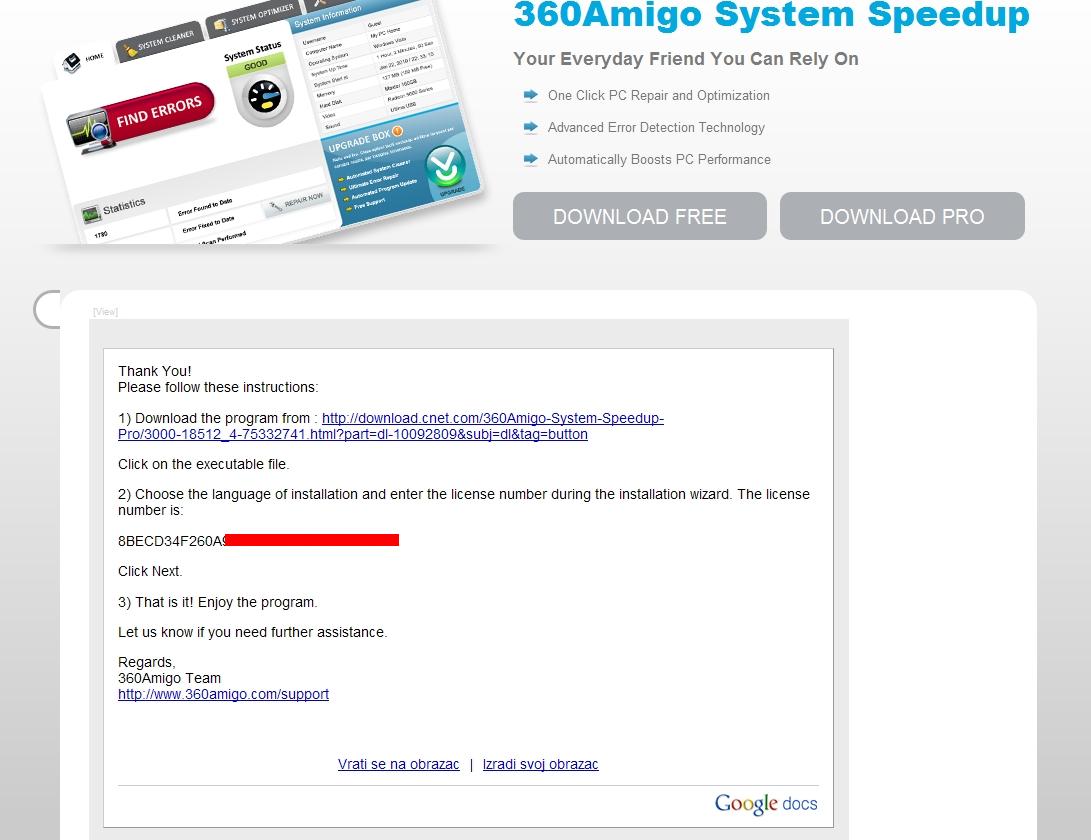The width and height of the screenshot is (1091, 840).
Task: Click the DOWNLOAD PRO button
Action: 902,216
